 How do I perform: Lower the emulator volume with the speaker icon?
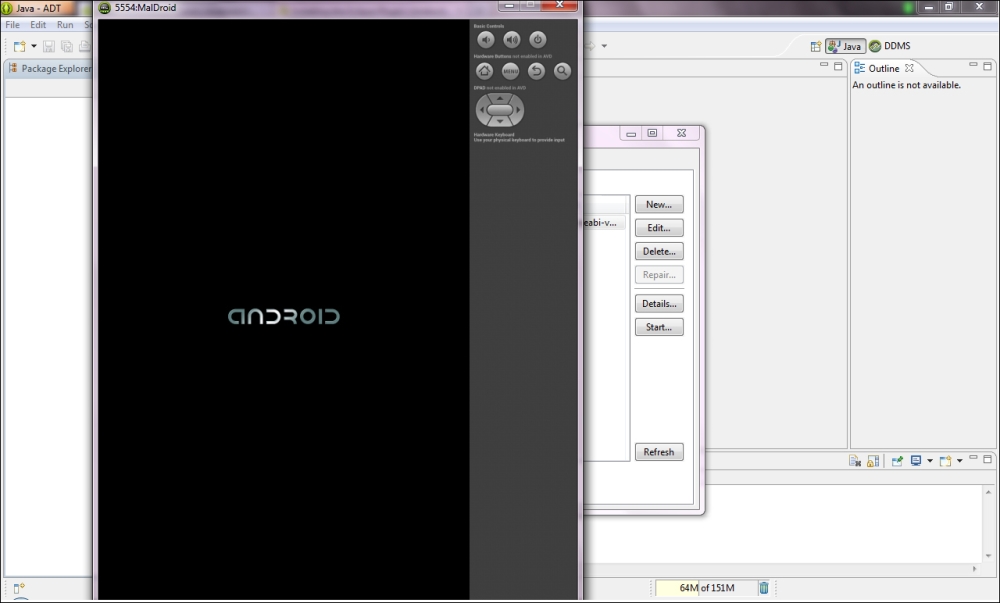tap(486, 40)
